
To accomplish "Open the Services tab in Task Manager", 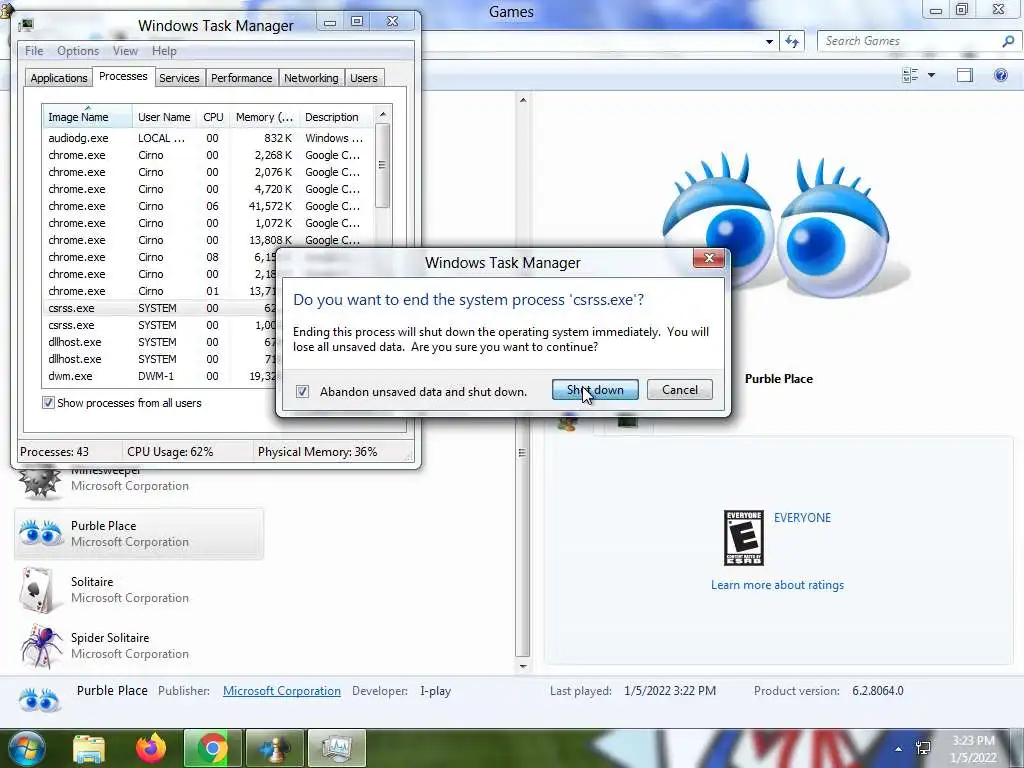I will coord(179,78).
